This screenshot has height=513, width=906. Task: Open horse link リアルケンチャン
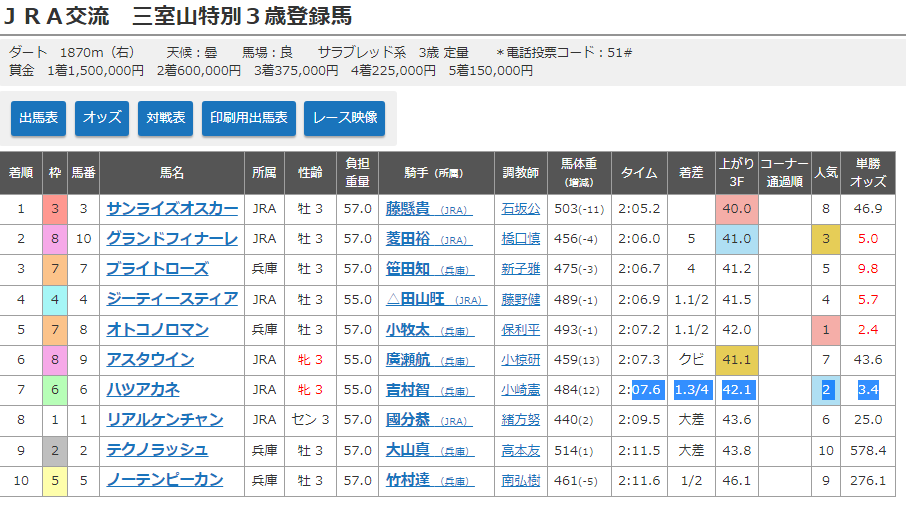coord(165,420)
